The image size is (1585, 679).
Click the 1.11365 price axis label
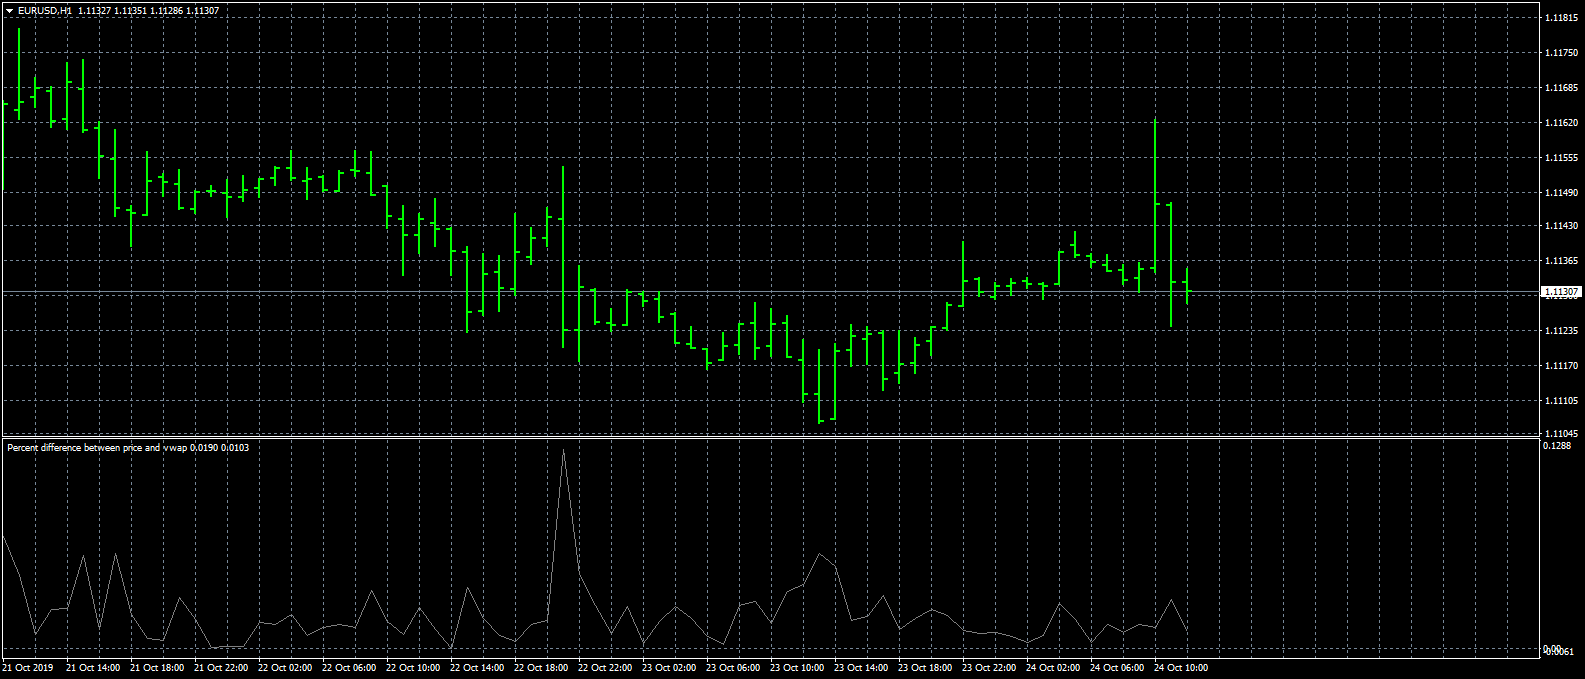pos(1563,261)
